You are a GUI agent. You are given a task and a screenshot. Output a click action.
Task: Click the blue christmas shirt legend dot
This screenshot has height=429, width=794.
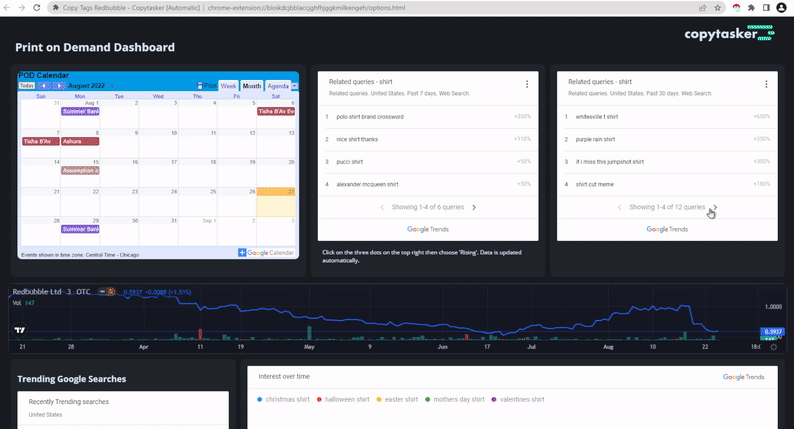pyautogui.click(x=259, y=400)
